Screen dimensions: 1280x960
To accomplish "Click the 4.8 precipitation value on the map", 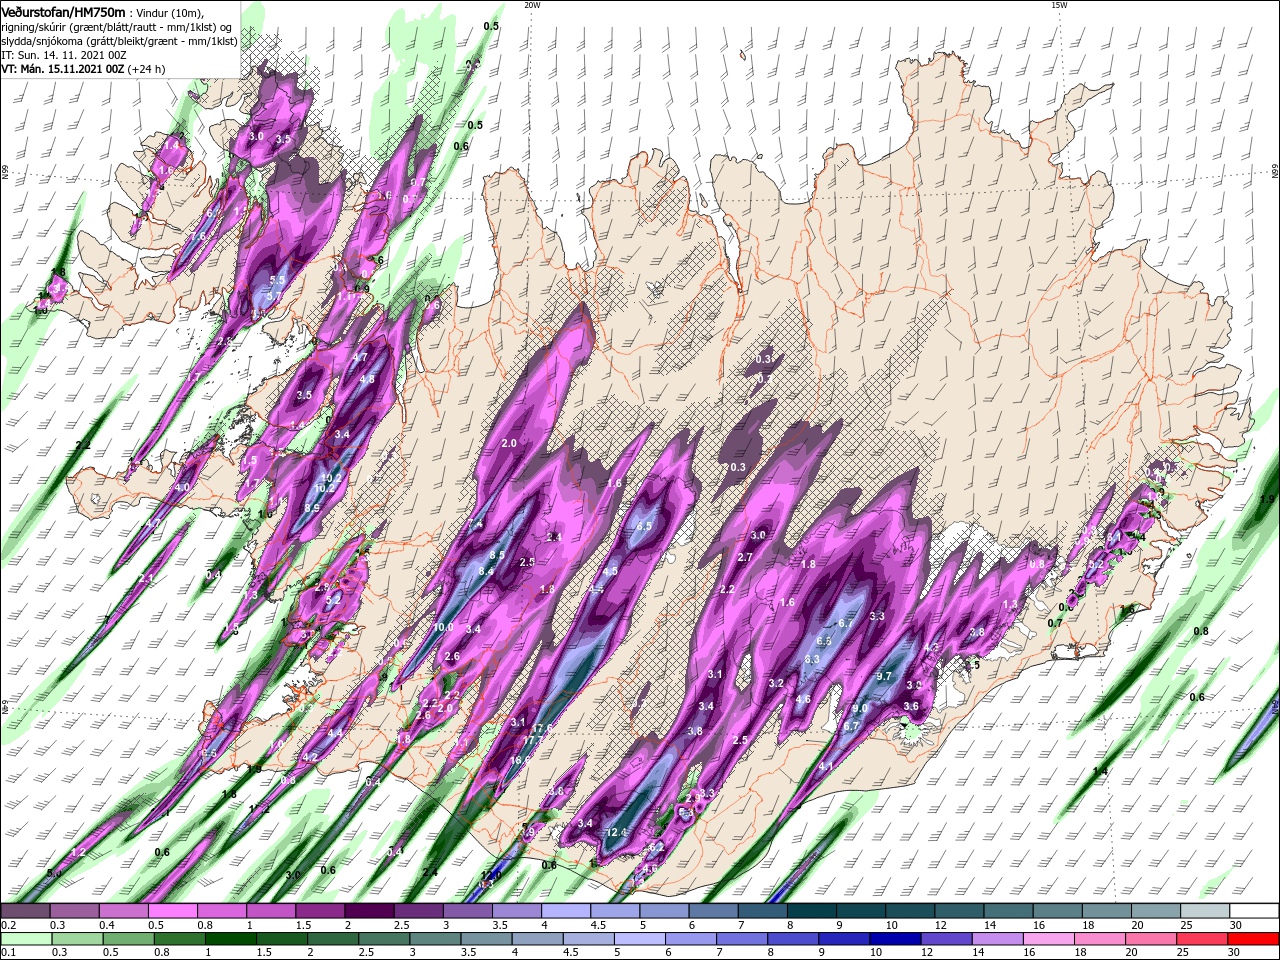I will (367, 379).
